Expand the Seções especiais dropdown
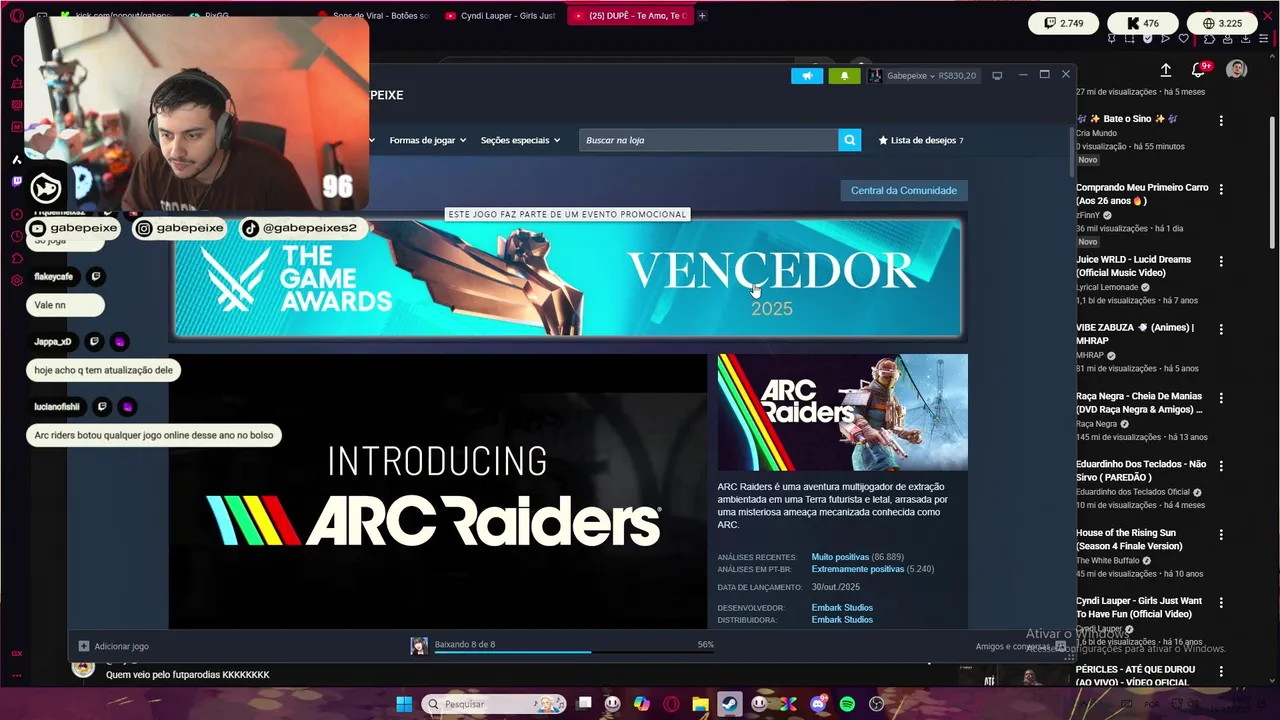The image size is (1280, 720). [520, 140]
